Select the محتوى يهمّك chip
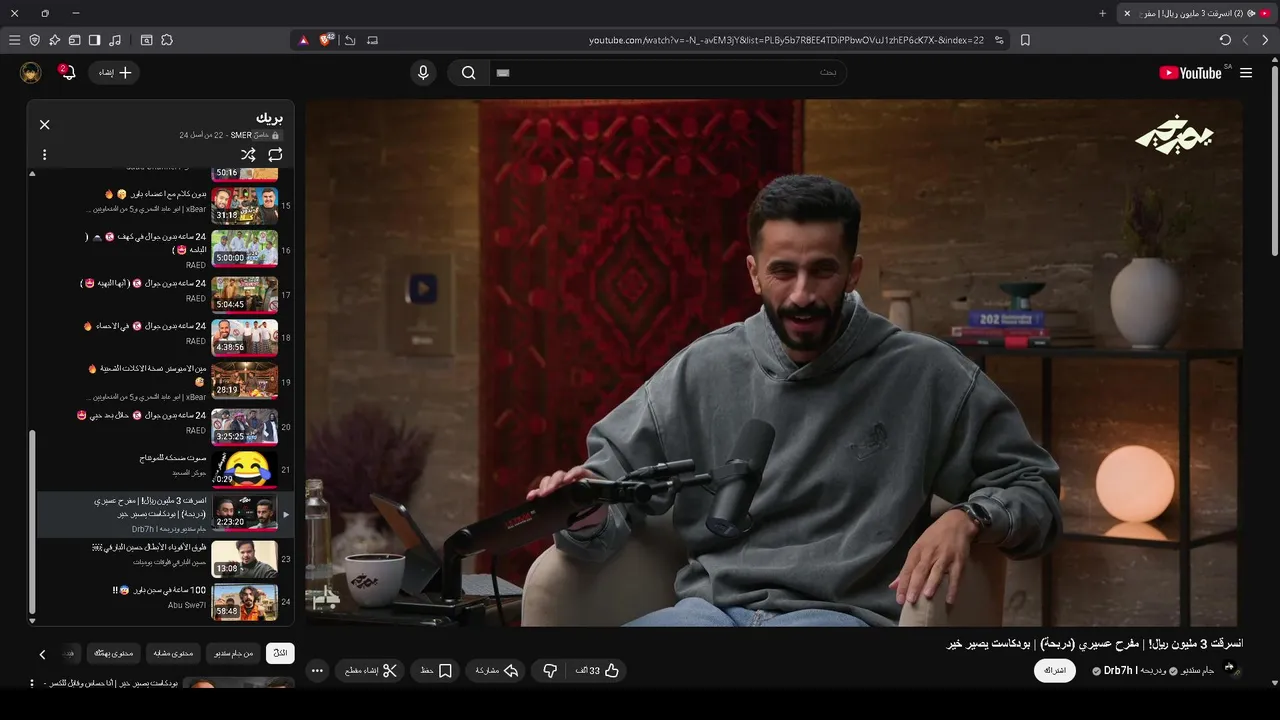1280x720 pixels. (x=113, y=654)
